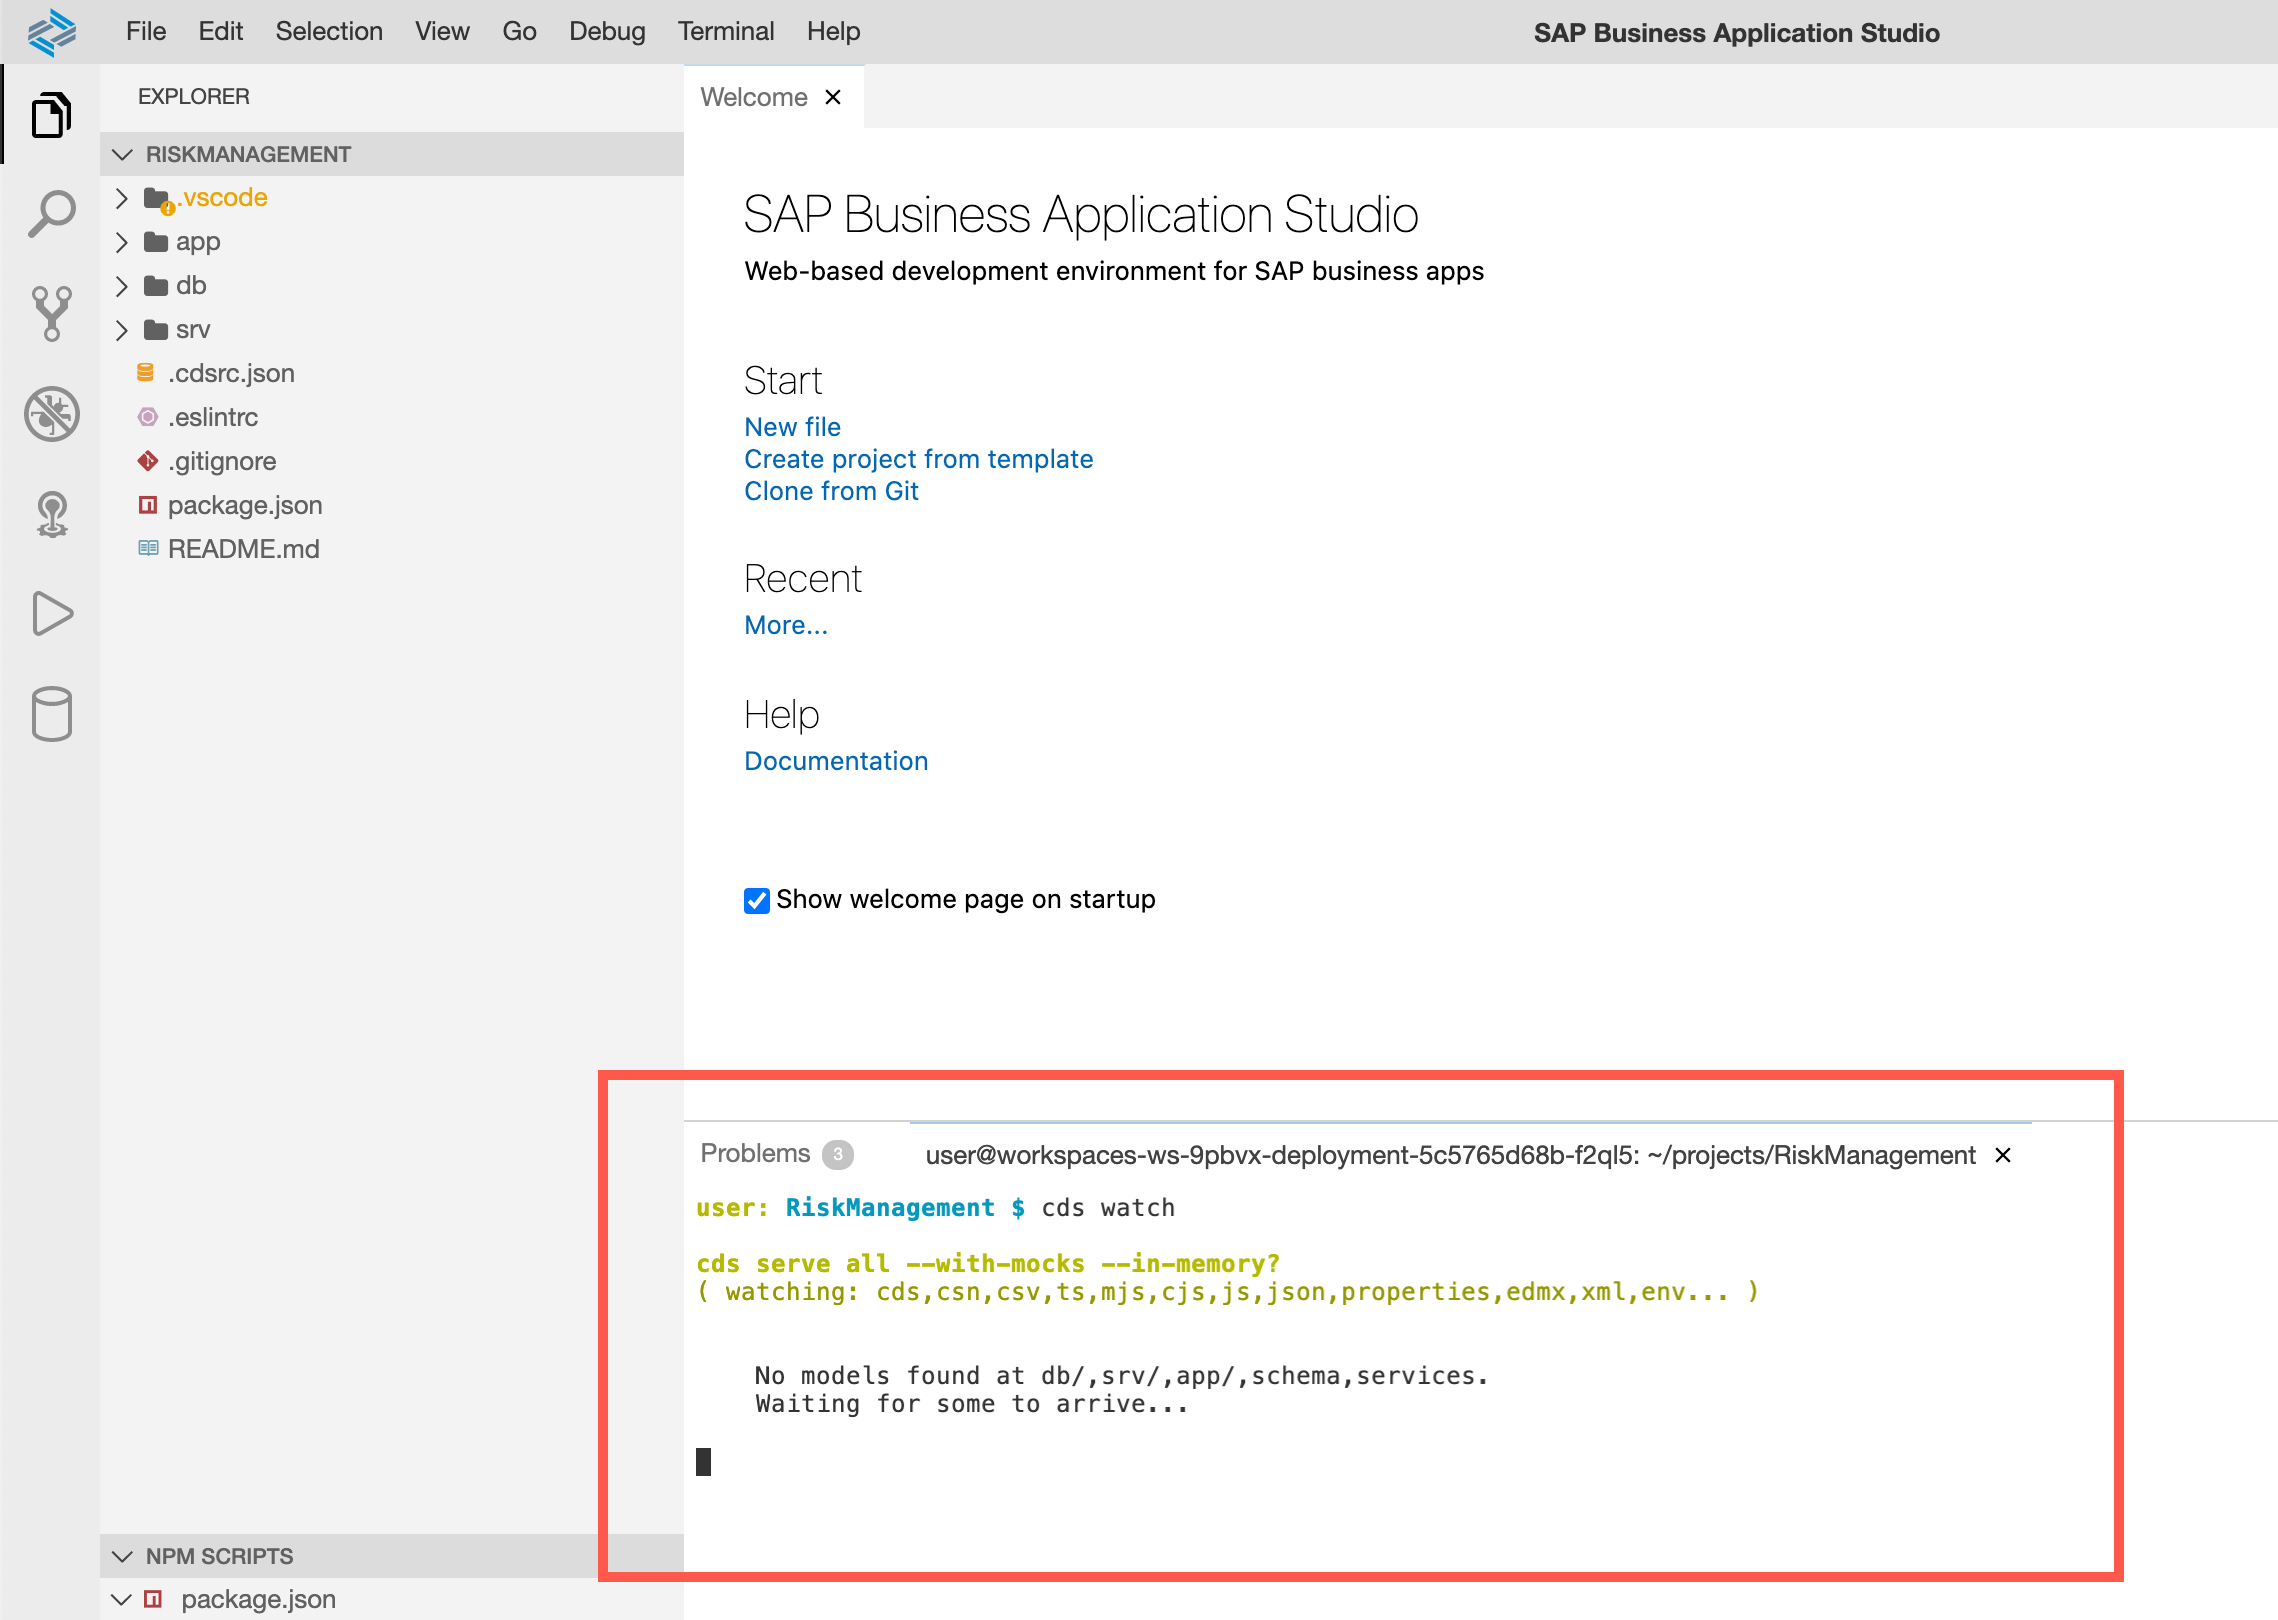Click the Source Control sidebar icon
The width and height of the screenshot is (2278, 1620).
pos(53,309)
